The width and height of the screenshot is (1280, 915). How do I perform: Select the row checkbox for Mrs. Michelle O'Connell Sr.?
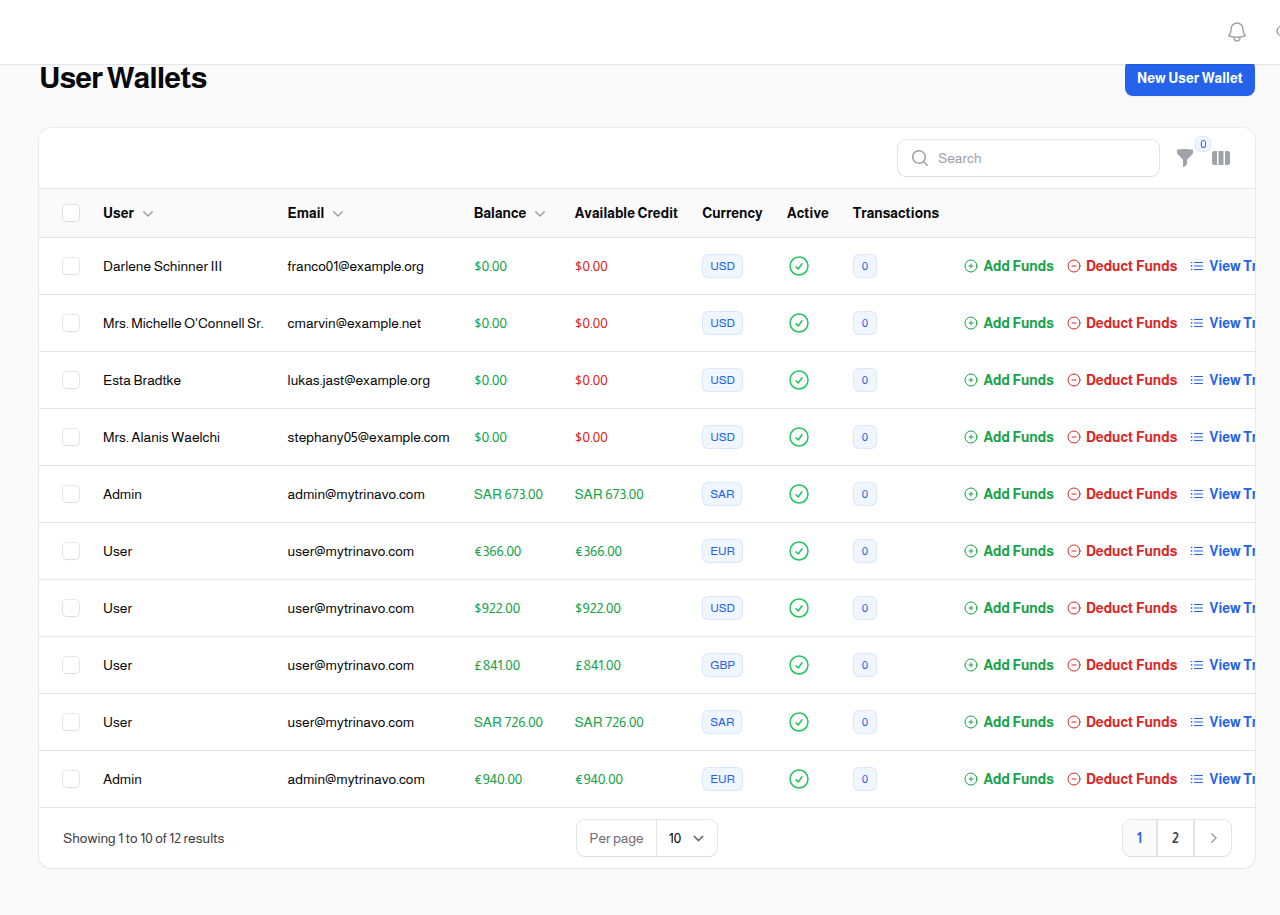point(71,322)
